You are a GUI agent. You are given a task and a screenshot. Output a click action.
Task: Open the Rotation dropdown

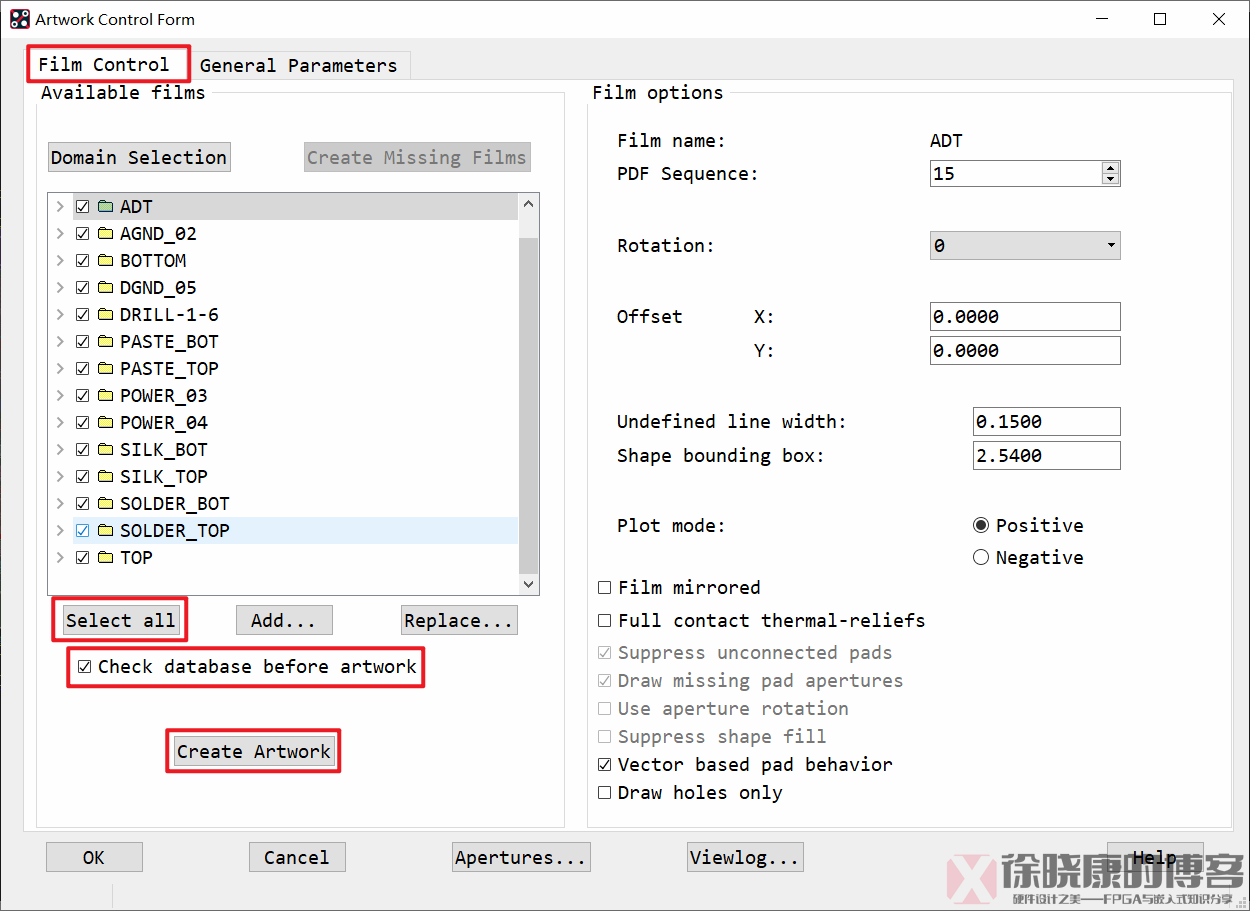coord(1024,246)
